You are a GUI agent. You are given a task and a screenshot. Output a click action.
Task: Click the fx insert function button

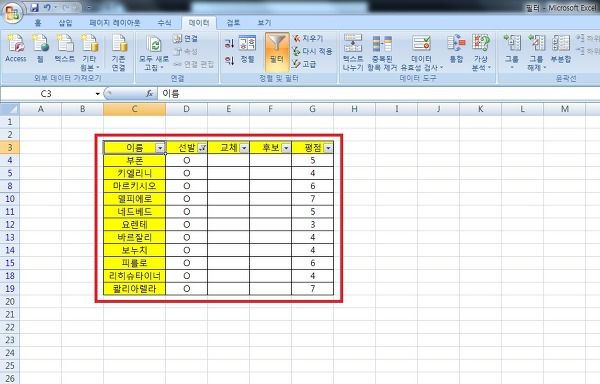tap(150, 94)
